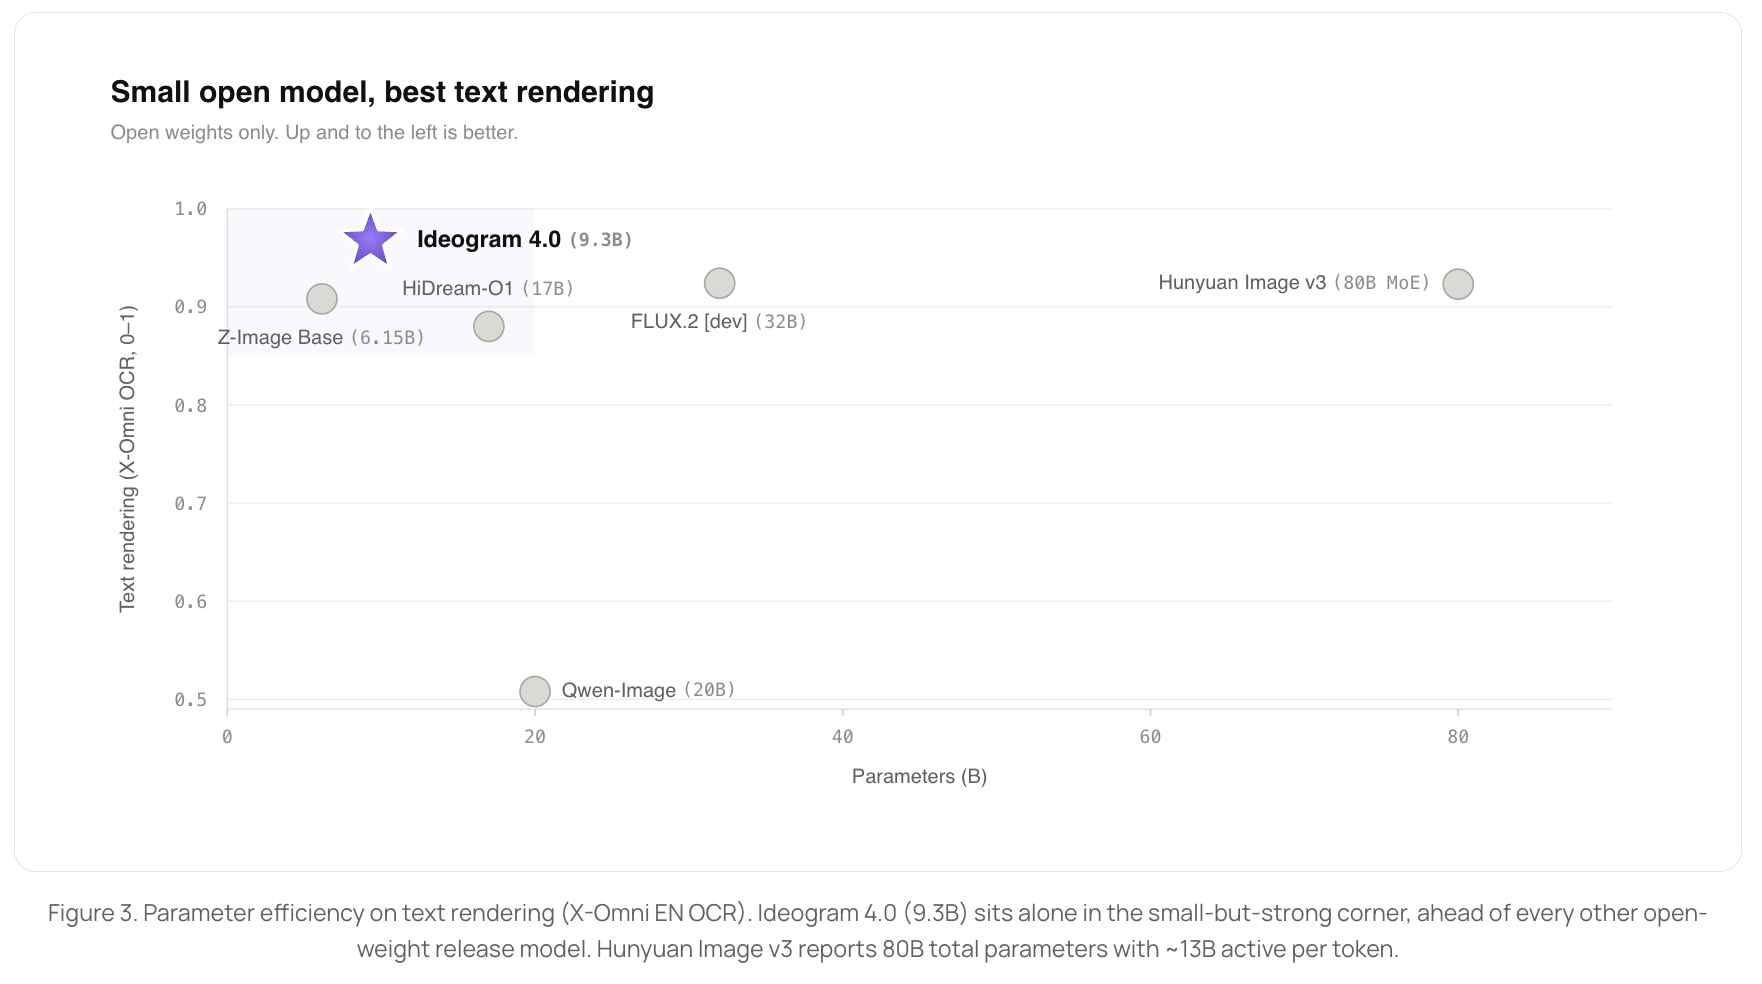Click the Parameters (B) x-axis title

919,777
